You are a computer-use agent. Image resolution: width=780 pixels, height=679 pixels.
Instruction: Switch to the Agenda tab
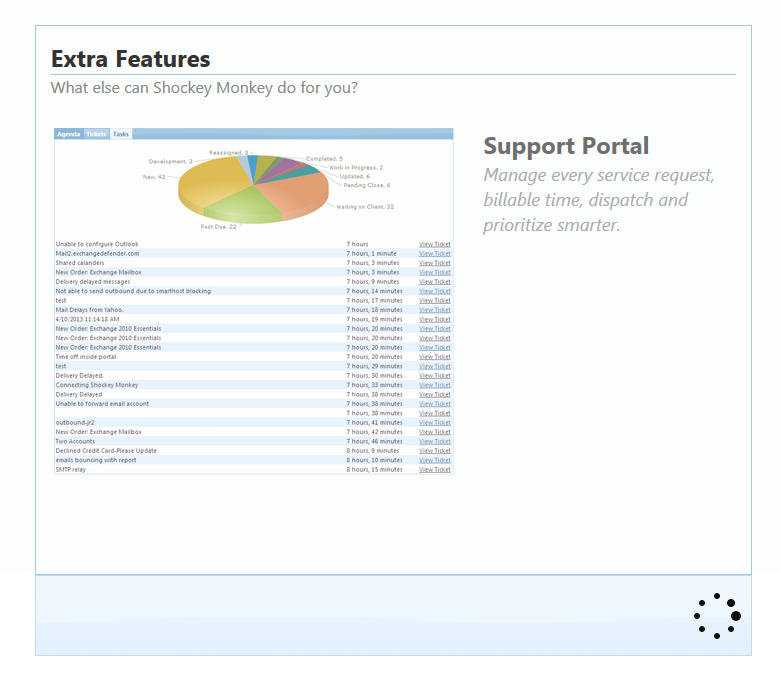[69, 134]
